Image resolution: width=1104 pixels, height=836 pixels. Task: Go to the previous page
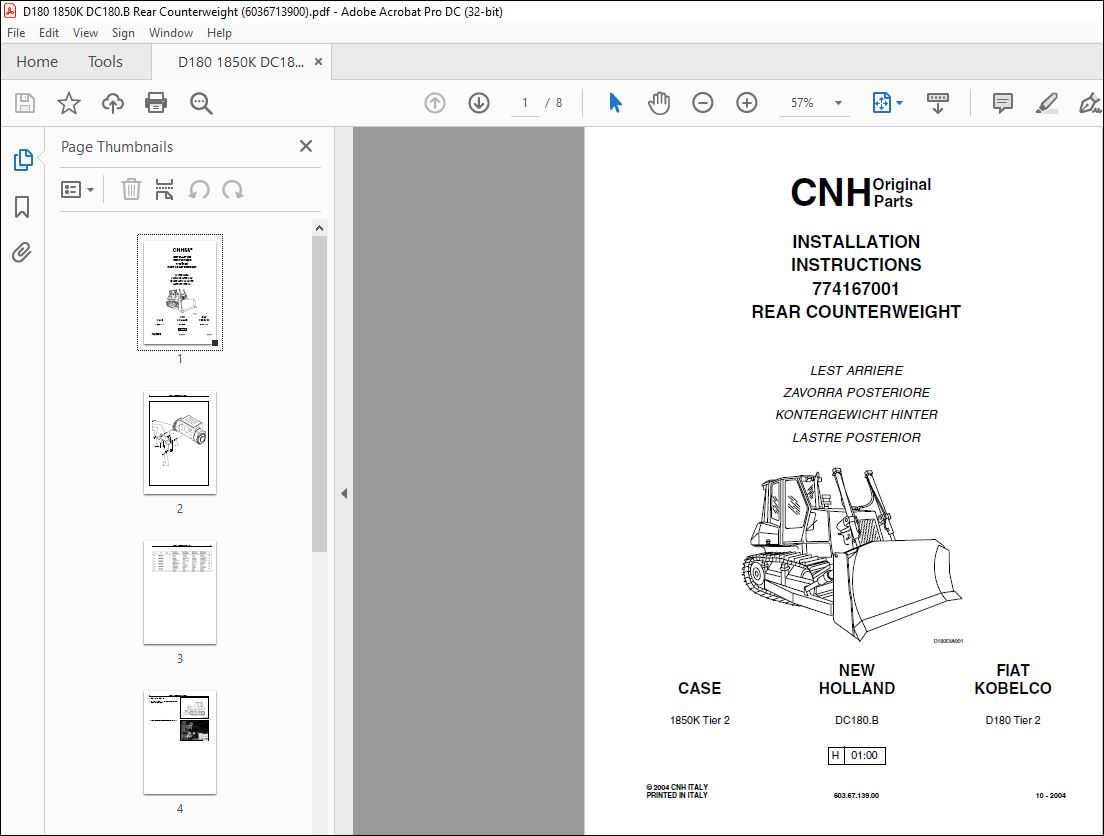click(x=435, y=104)
